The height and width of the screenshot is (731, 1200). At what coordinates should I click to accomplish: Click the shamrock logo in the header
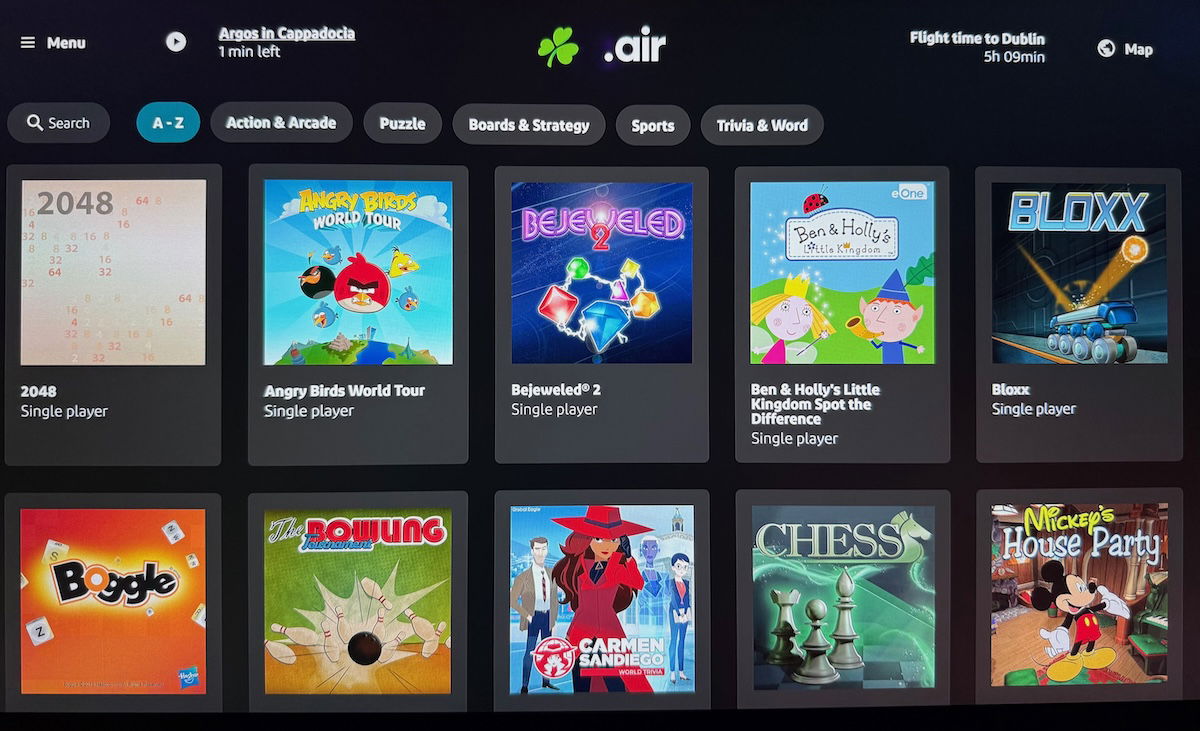click(558, 46)
